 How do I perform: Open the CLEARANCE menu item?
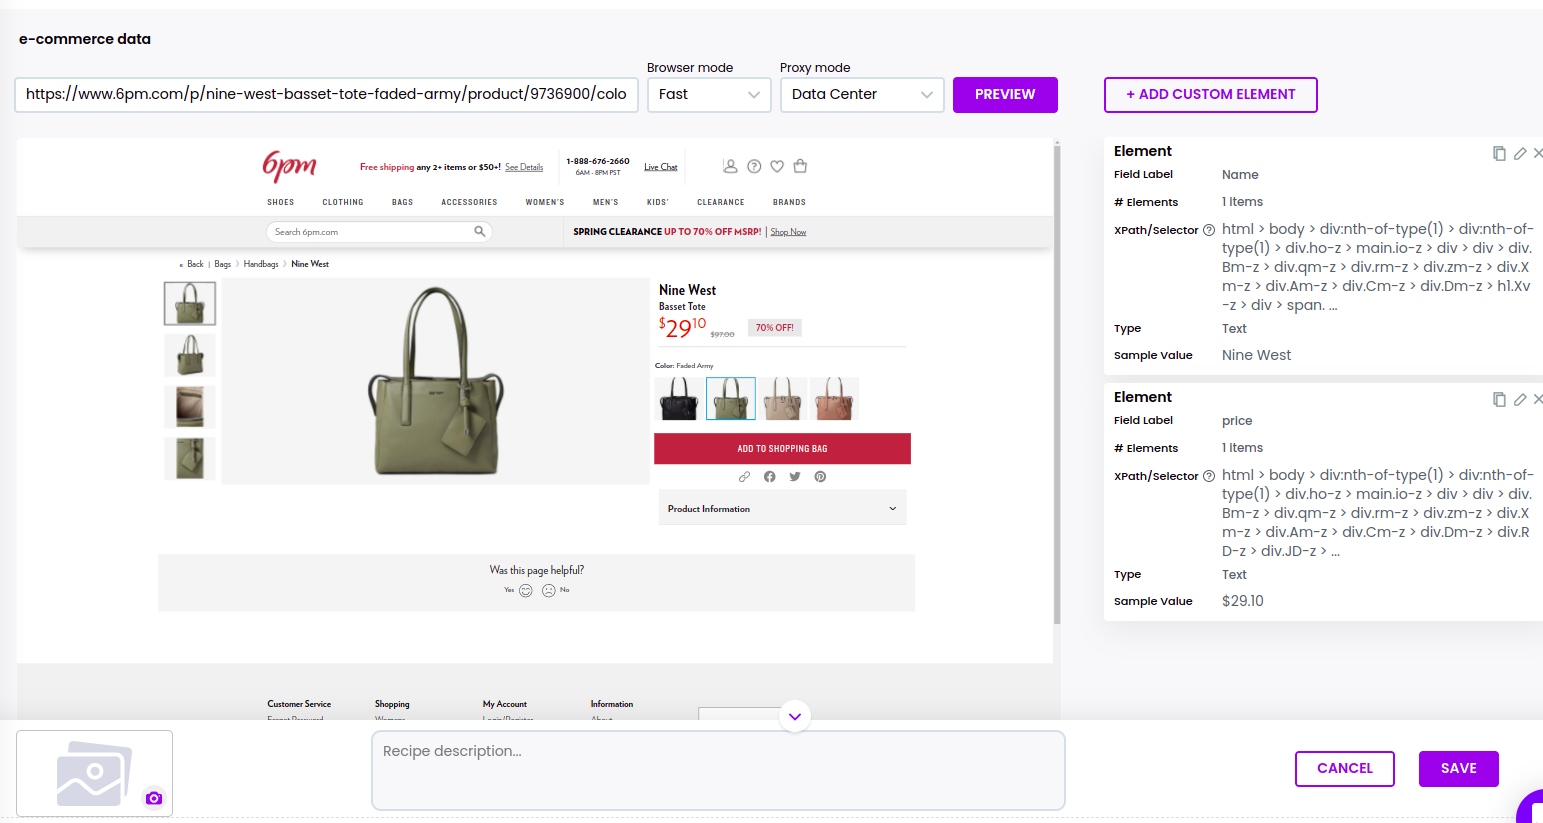click(x=720, y=202)
